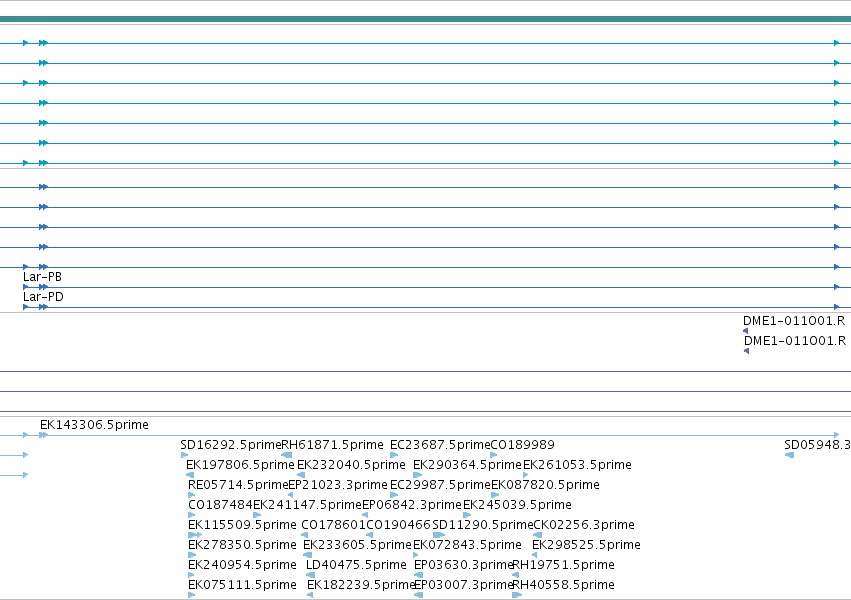Click the EK232040.5prime feature label
The image size is (851, 600).
[351, 465]
